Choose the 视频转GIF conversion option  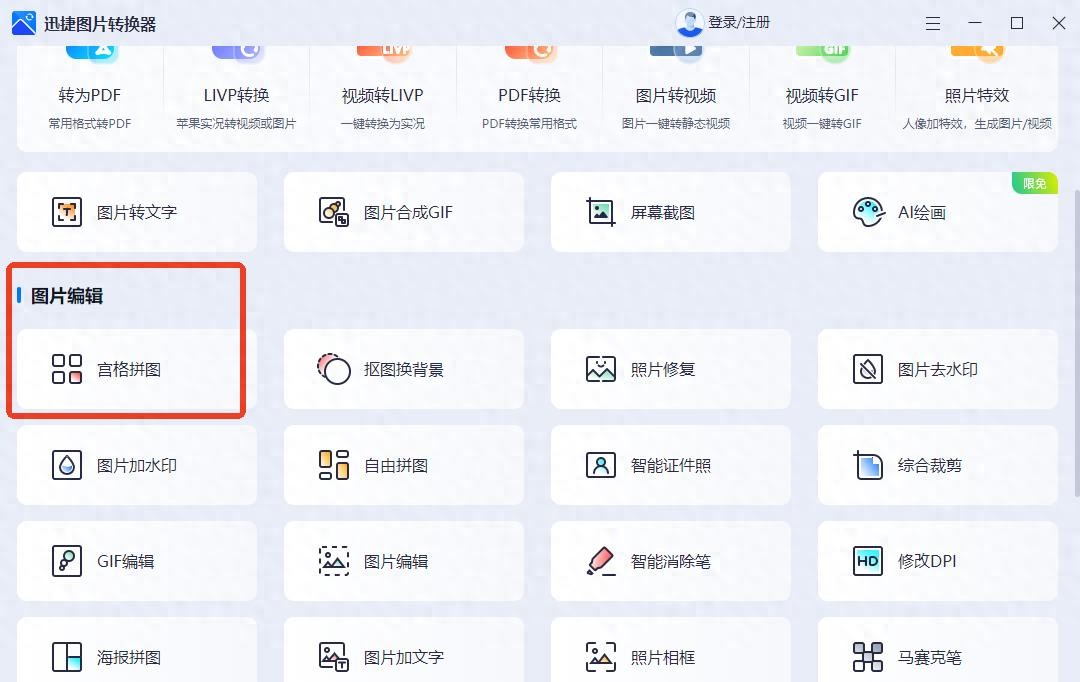point(822,95)
